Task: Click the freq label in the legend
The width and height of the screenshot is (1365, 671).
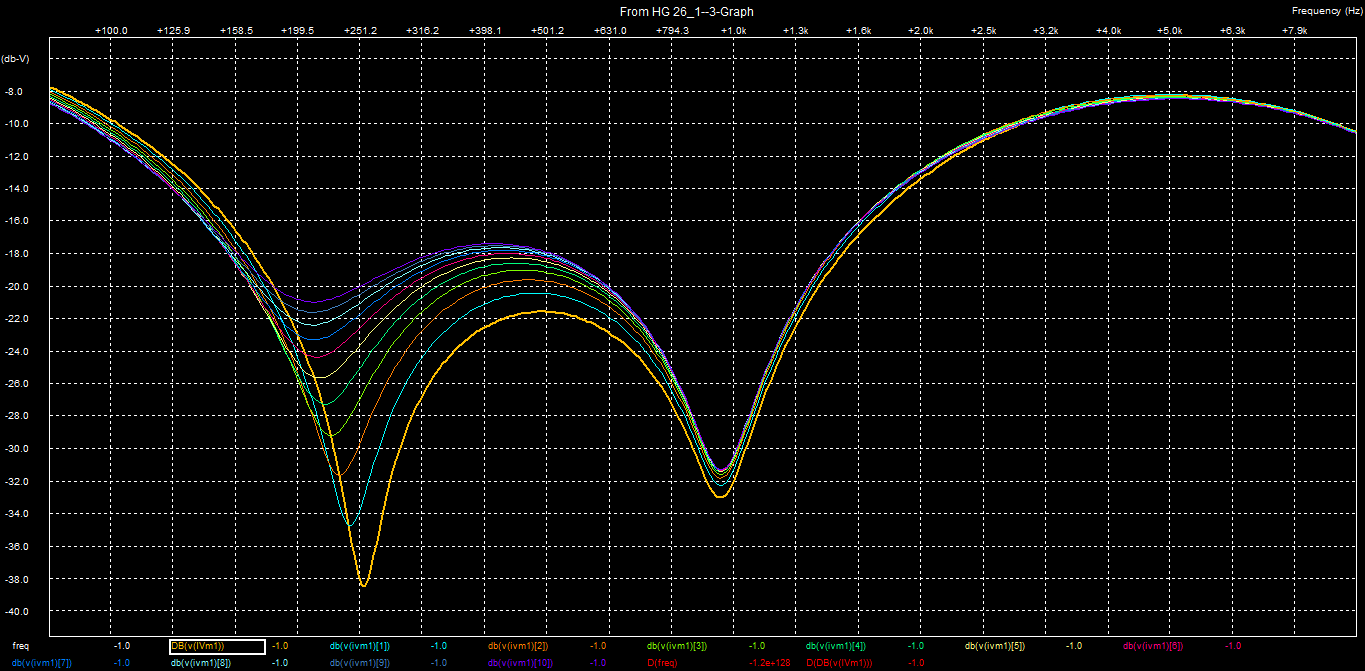Action: tap(20, 646)
